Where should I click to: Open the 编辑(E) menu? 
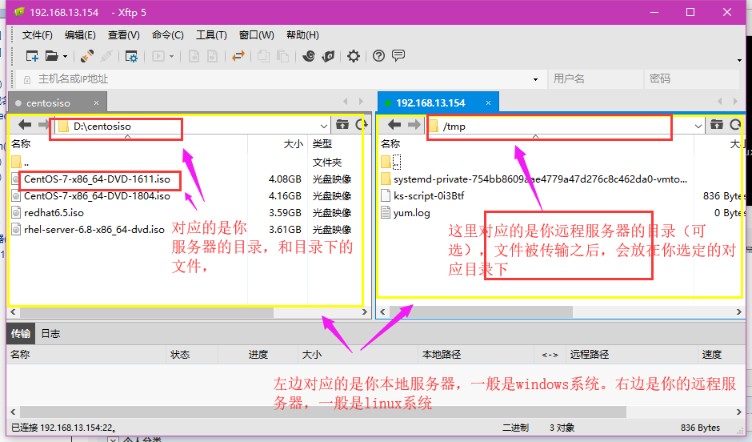click(x=80, y=35)
